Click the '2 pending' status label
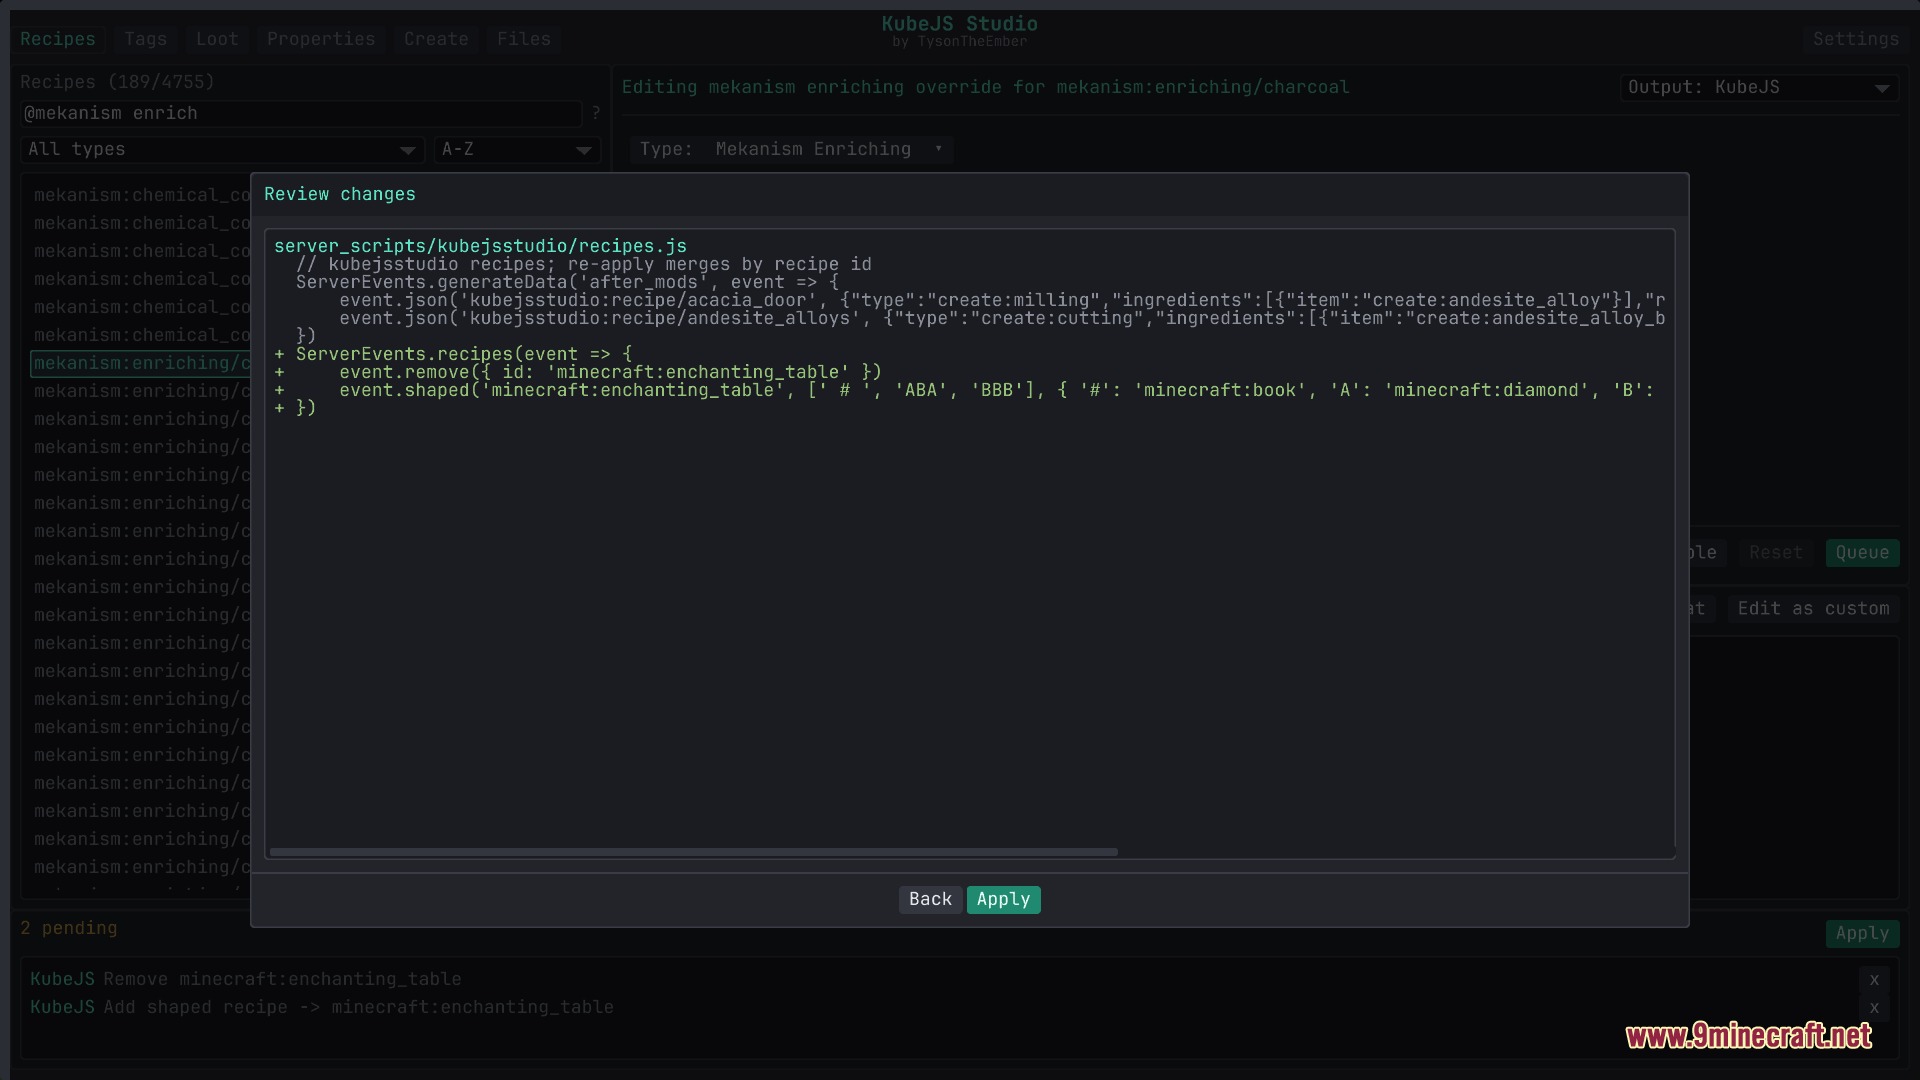Image resolution: width=1920 pixels, height=1080 pixels. 69,928
